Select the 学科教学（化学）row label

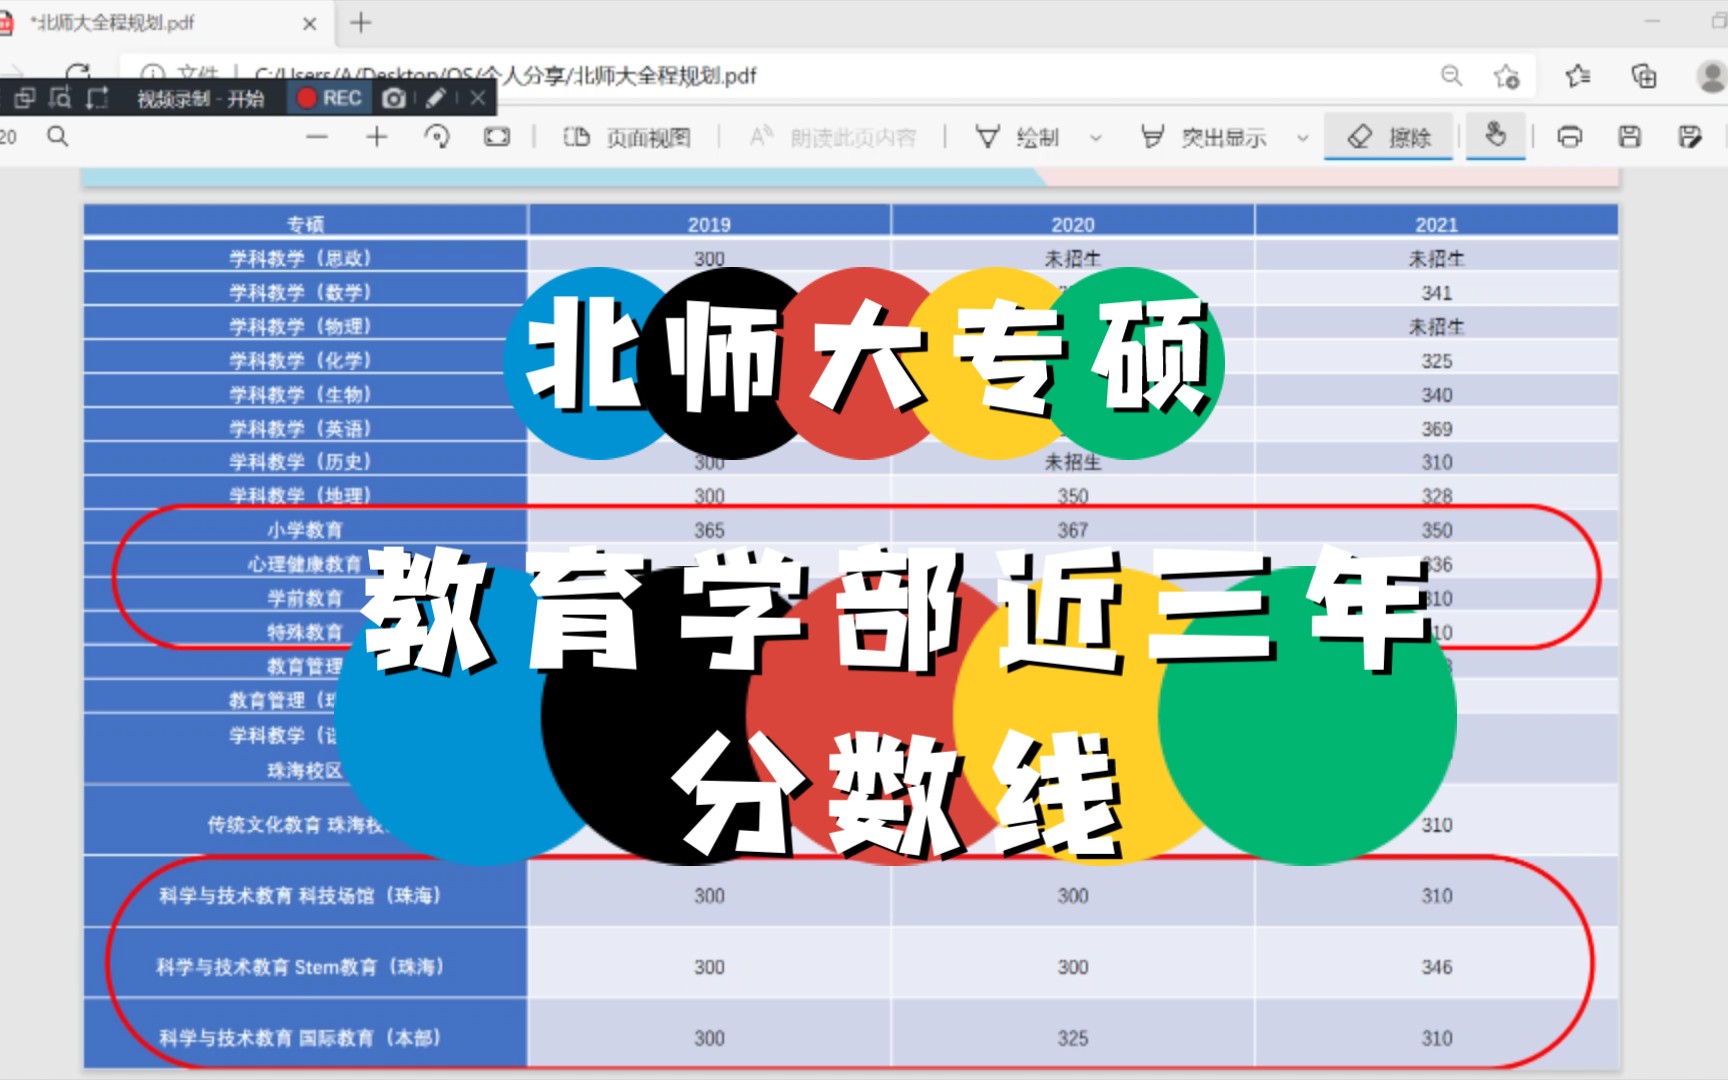coord(301,360)
